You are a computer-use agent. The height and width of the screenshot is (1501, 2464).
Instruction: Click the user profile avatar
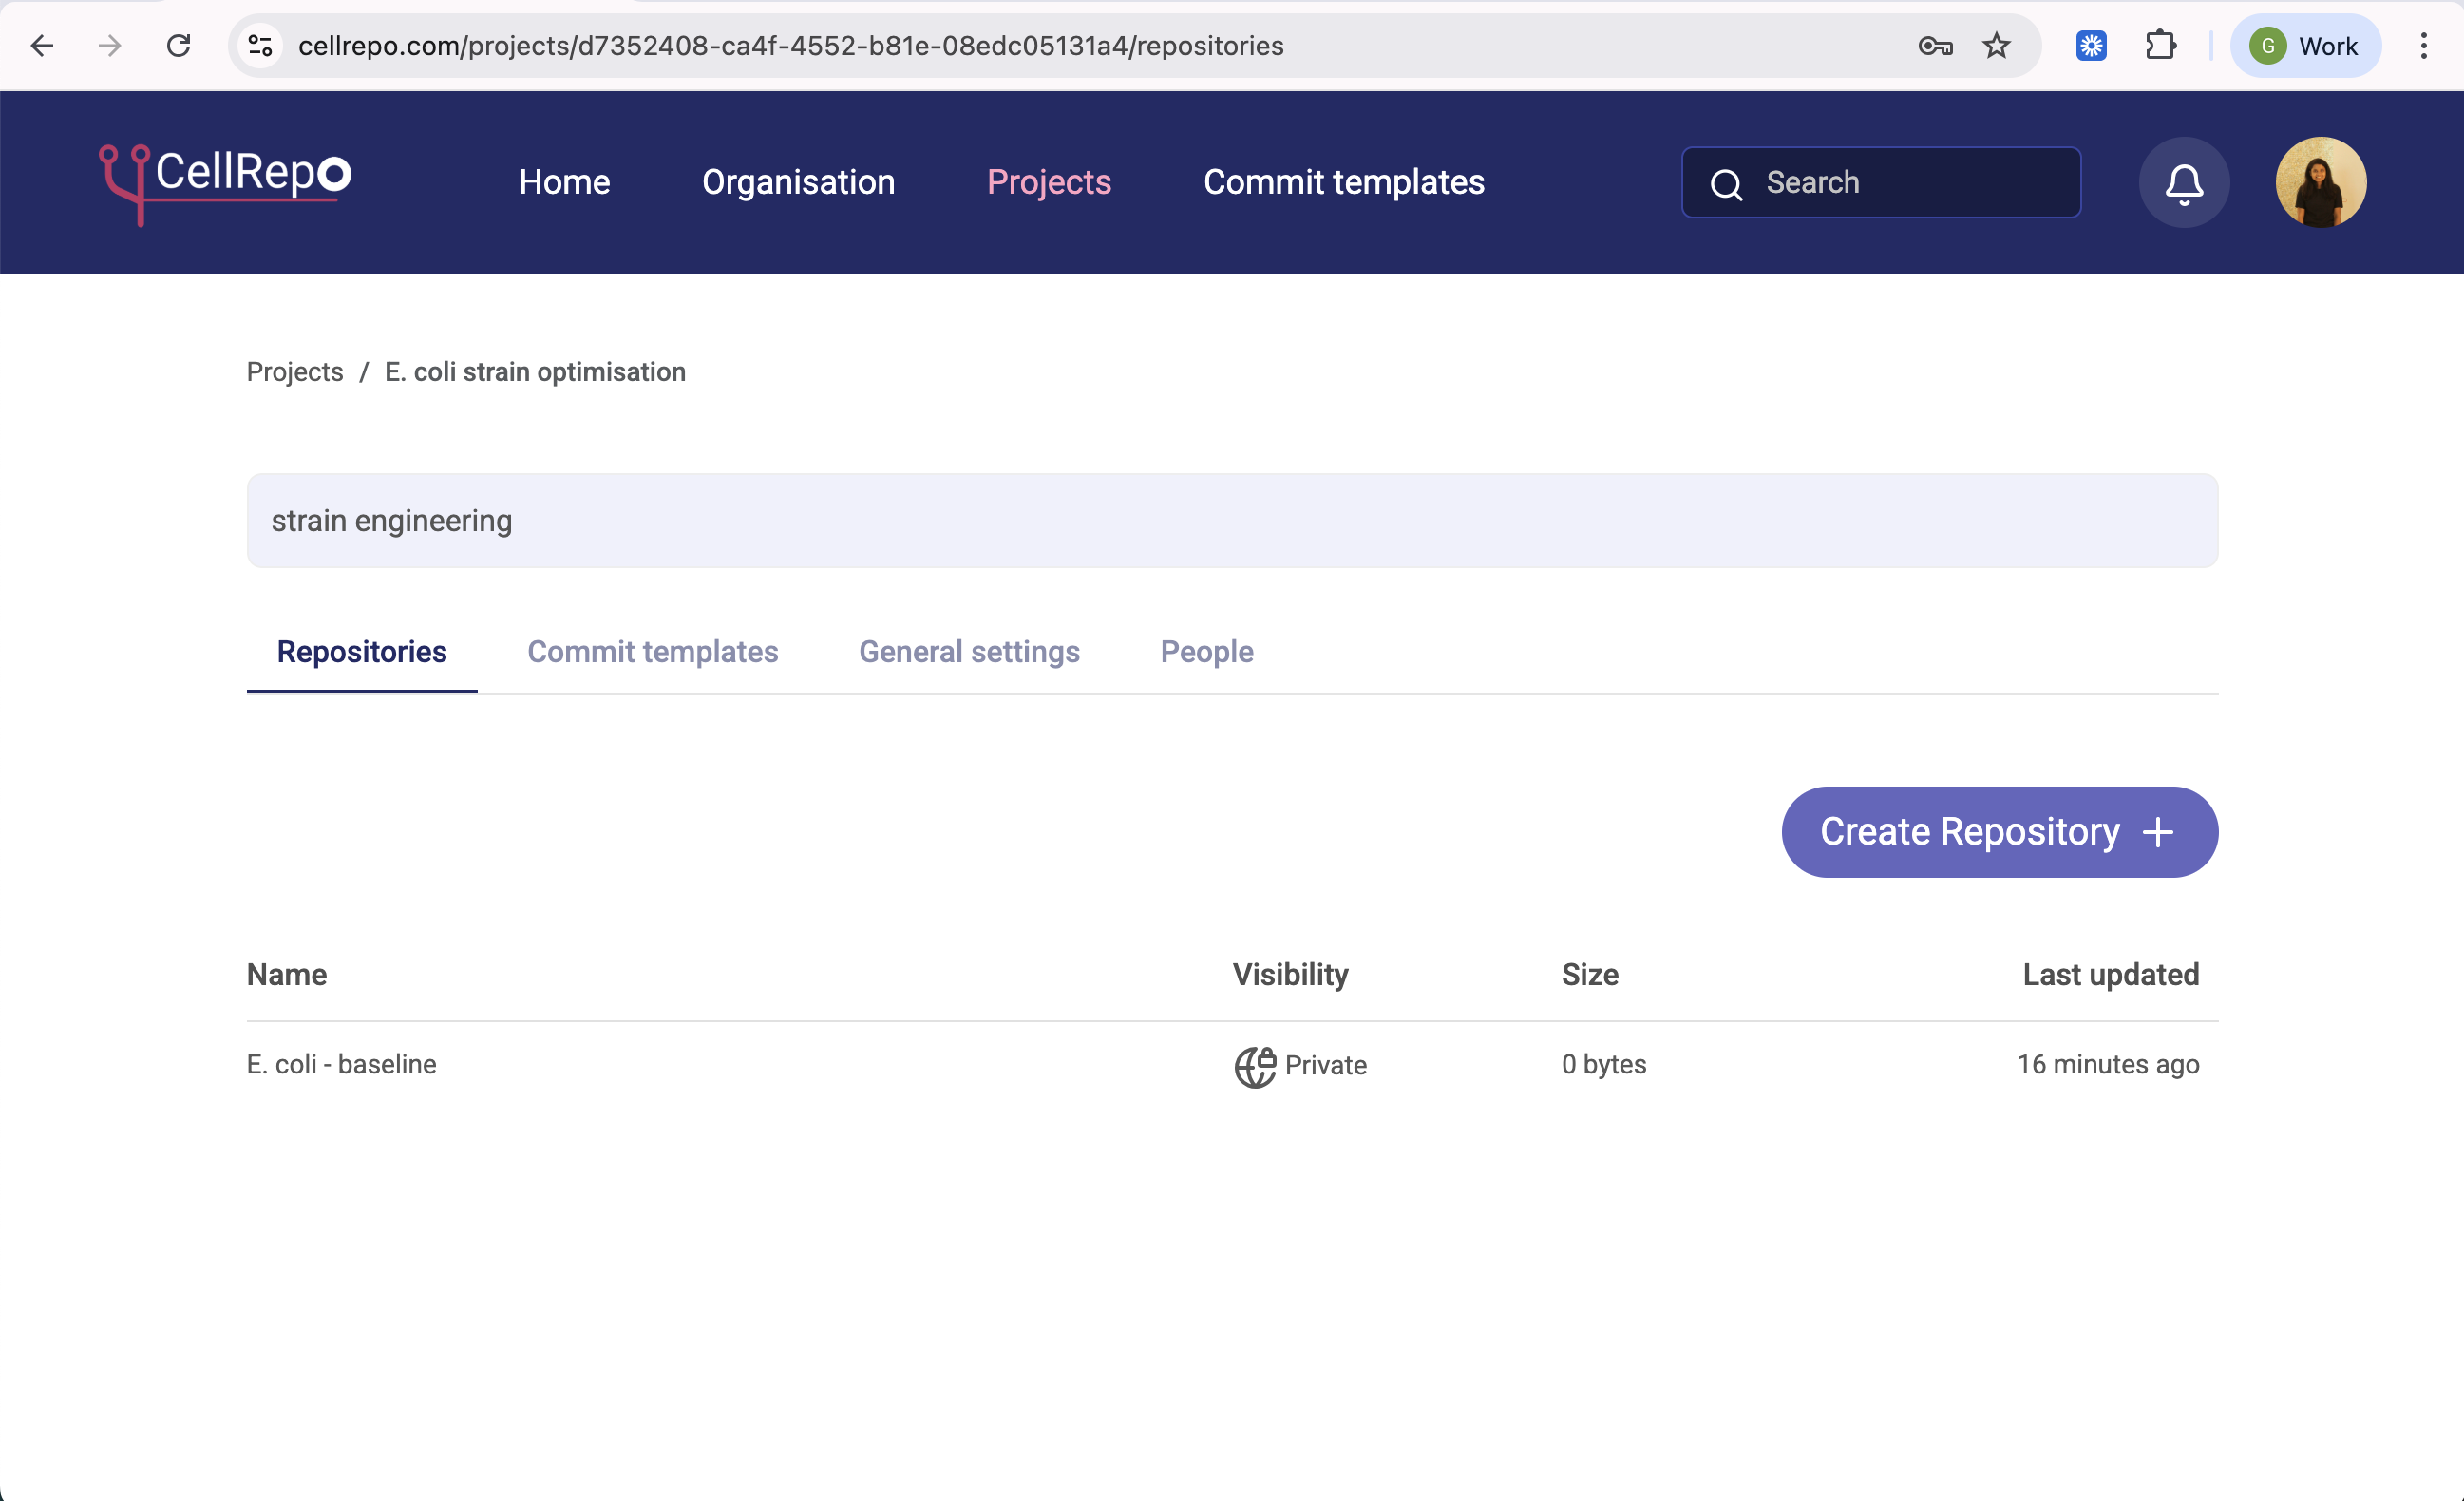coord(2320,182)
